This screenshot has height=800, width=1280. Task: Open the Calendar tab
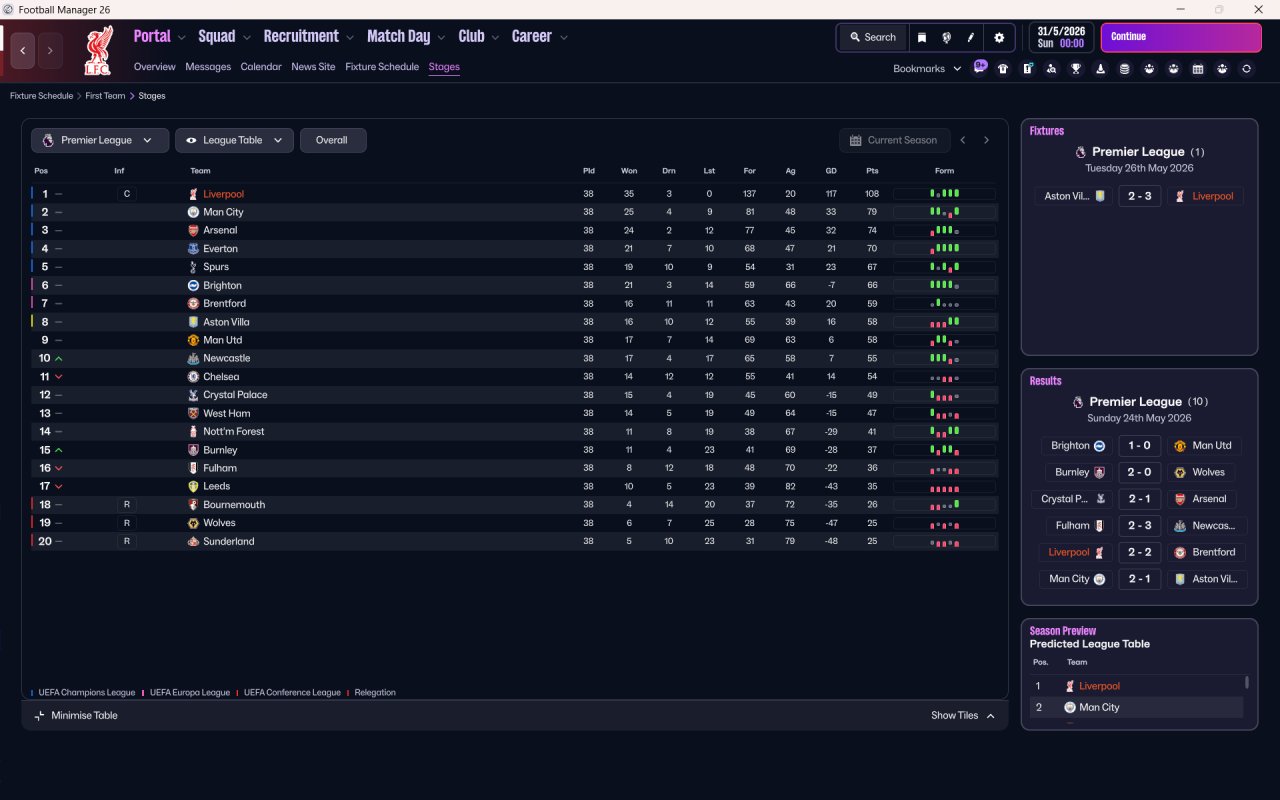click(x=261, y=67)
